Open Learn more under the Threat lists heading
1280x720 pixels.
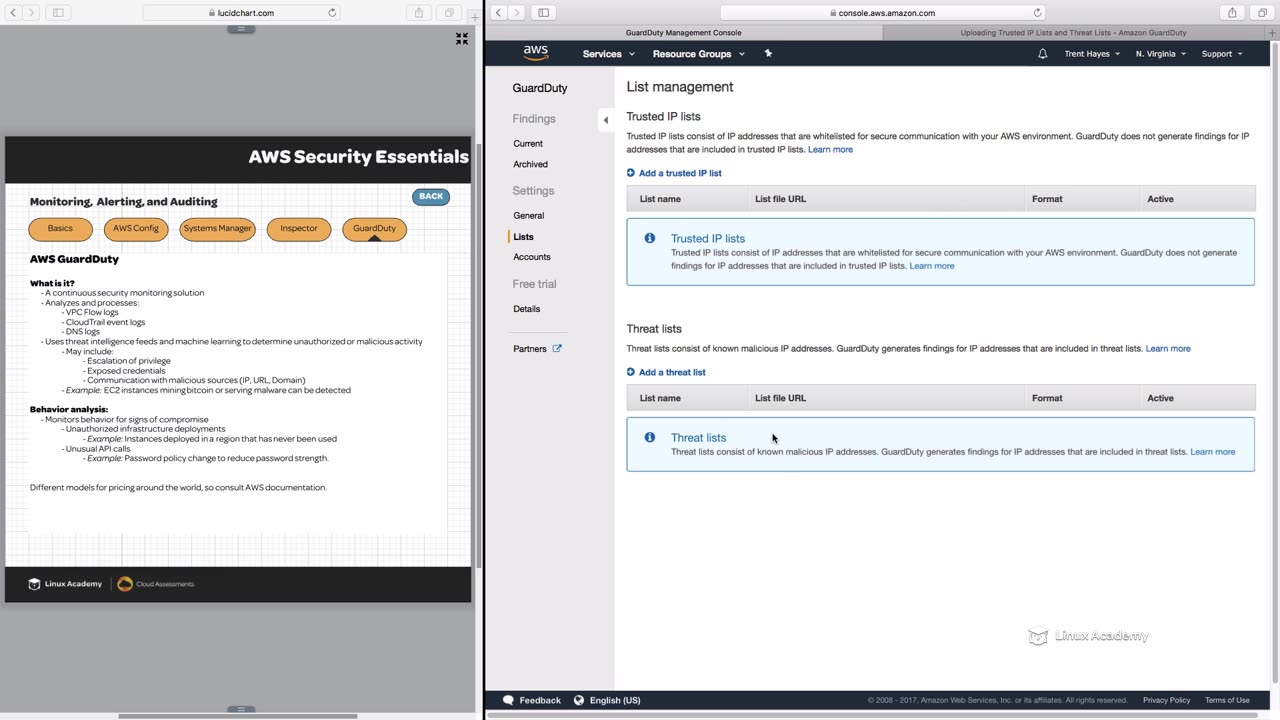click(1168, 349)
